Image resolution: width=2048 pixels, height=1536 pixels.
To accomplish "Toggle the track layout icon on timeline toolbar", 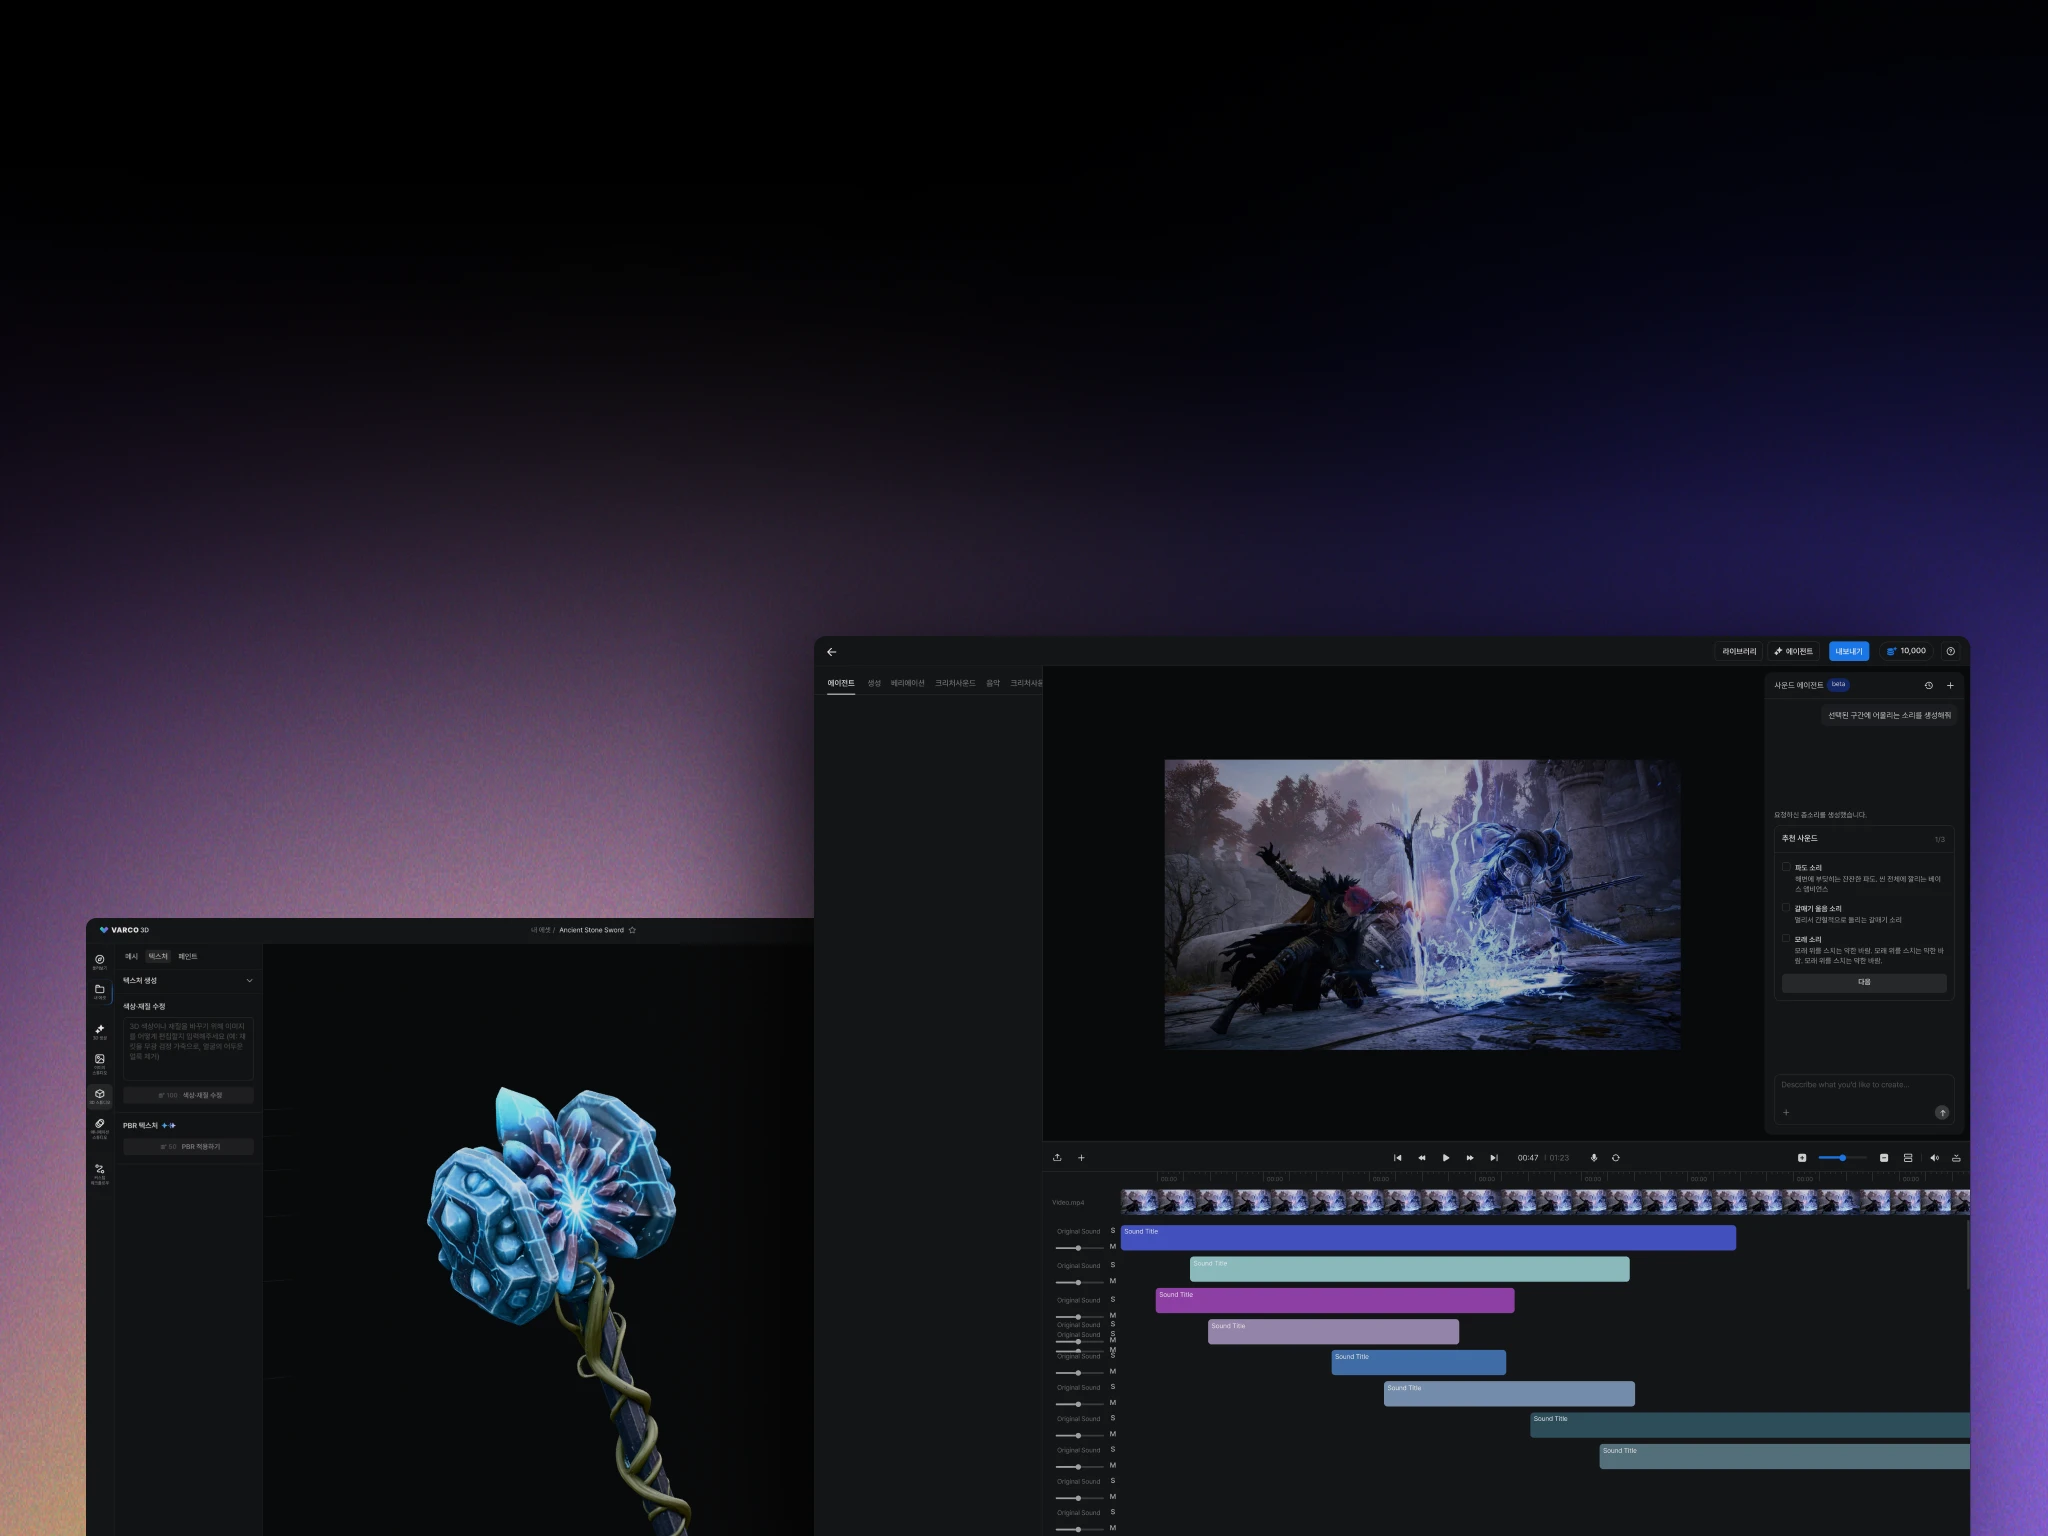I will point(1908,1158).
